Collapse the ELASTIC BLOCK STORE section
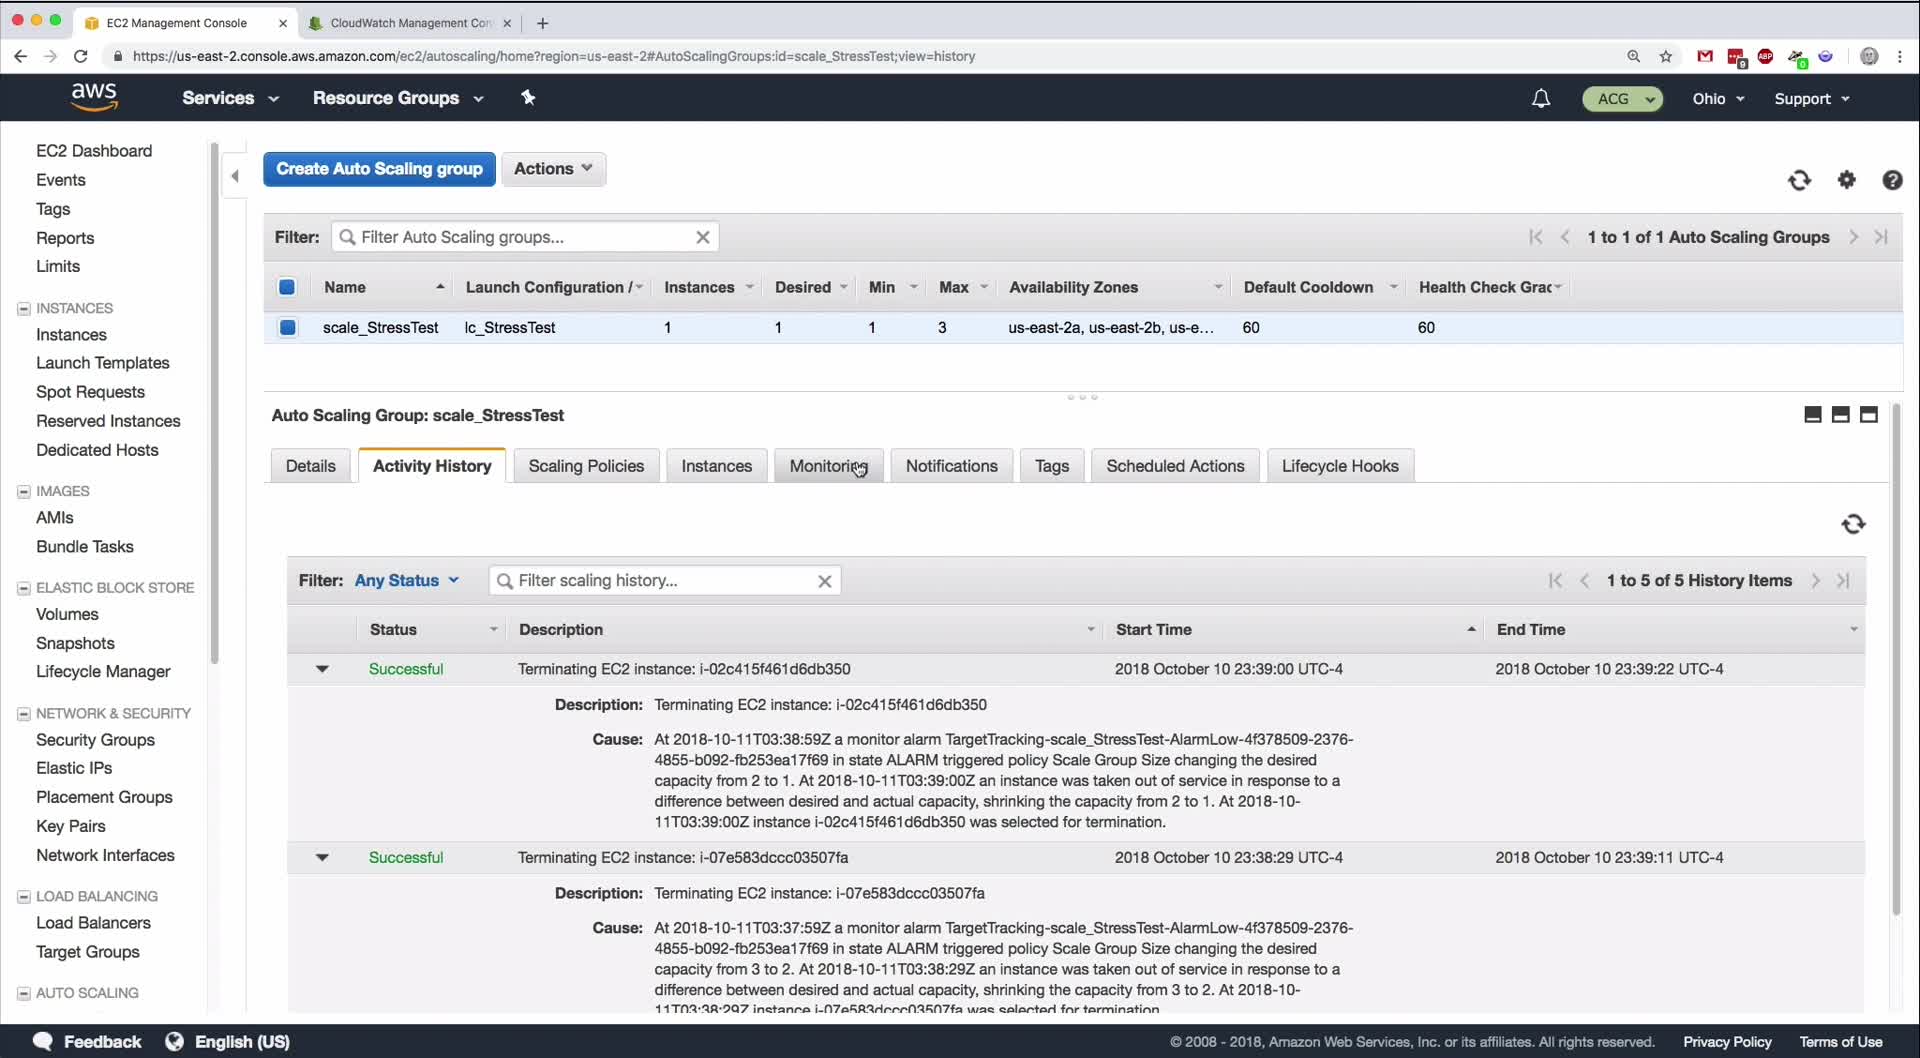The height and width of the screenshot is (1058, 1920). [24, 588]
